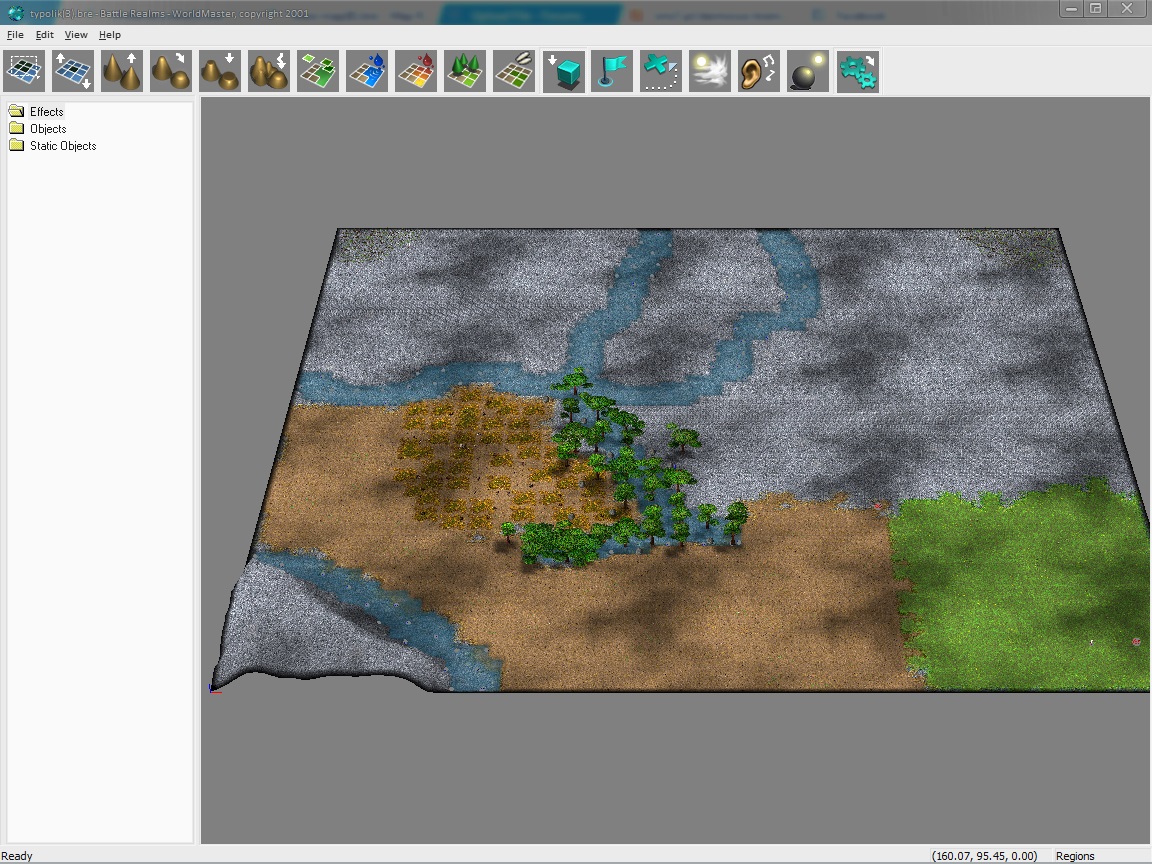1152x864 pixels.
Task: Click the coordinates readout (160.07, 95.45, 0.00)
Action: click(984, 856)
